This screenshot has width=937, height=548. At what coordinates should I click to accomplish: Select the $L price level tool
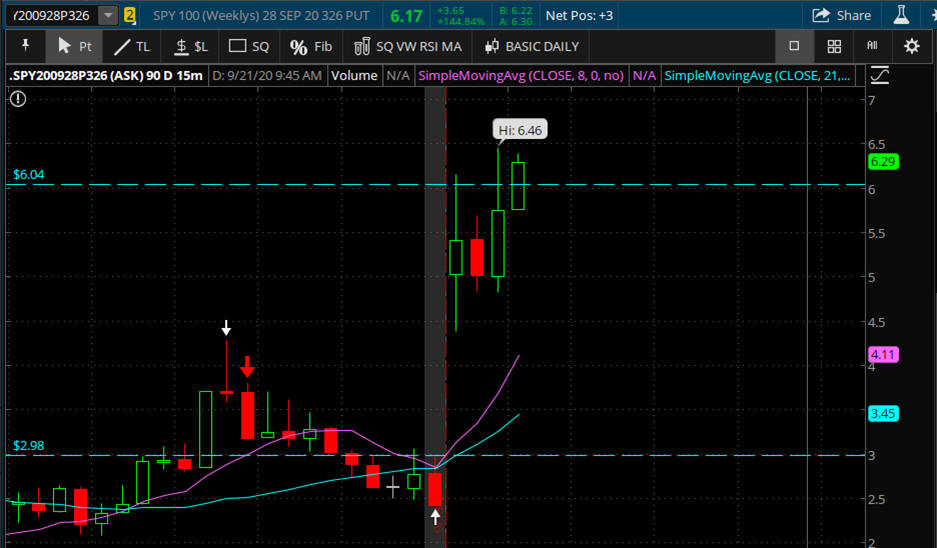tap(191, 47)
